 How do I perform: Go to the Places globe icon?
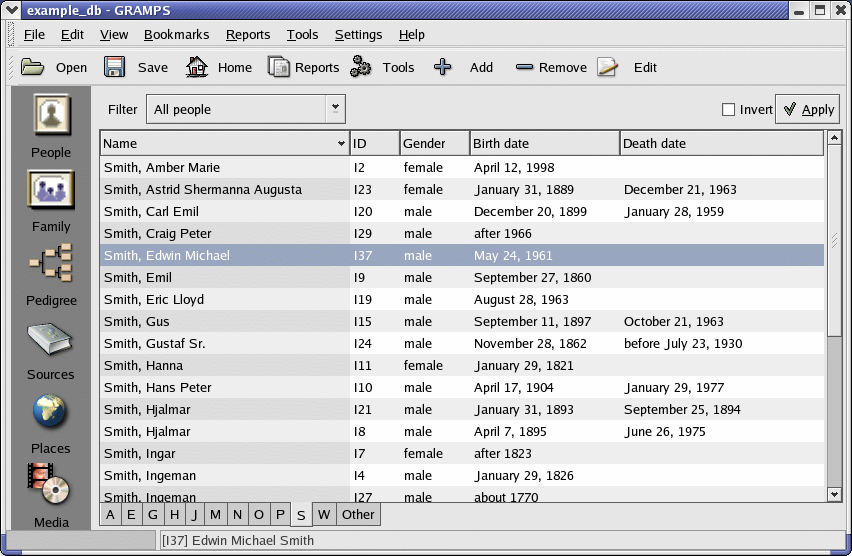click(51, 412)
